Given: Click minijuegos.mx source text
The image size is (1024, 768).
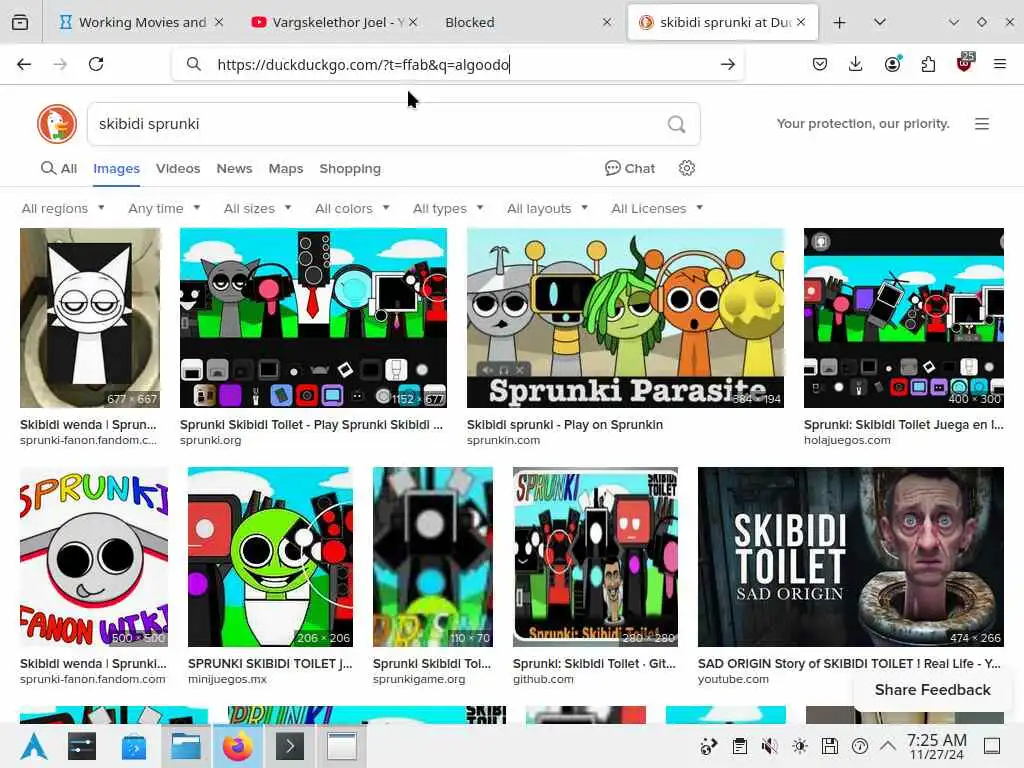Looking at the screenshot, I should (x=227, y=679).
